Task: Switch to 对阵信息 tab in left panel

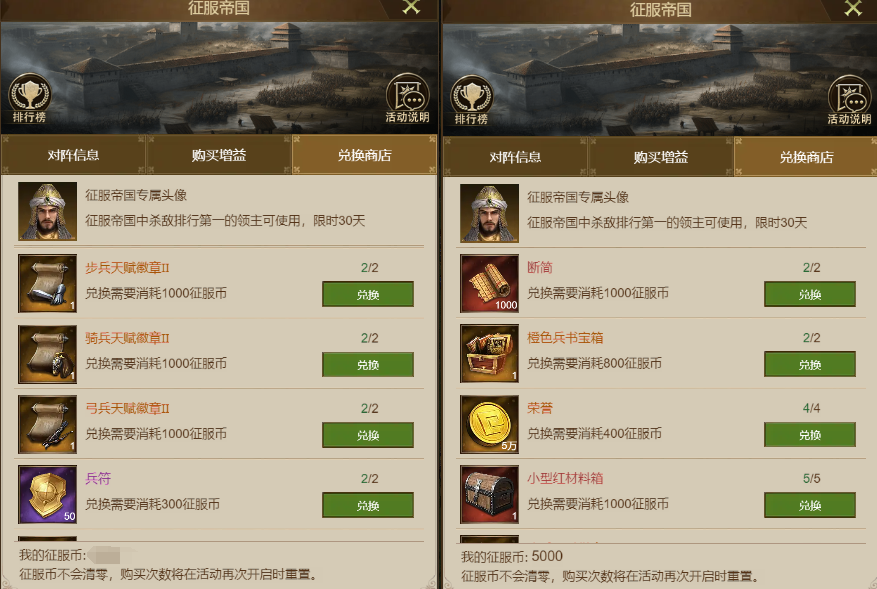Action: pos(73,155)
